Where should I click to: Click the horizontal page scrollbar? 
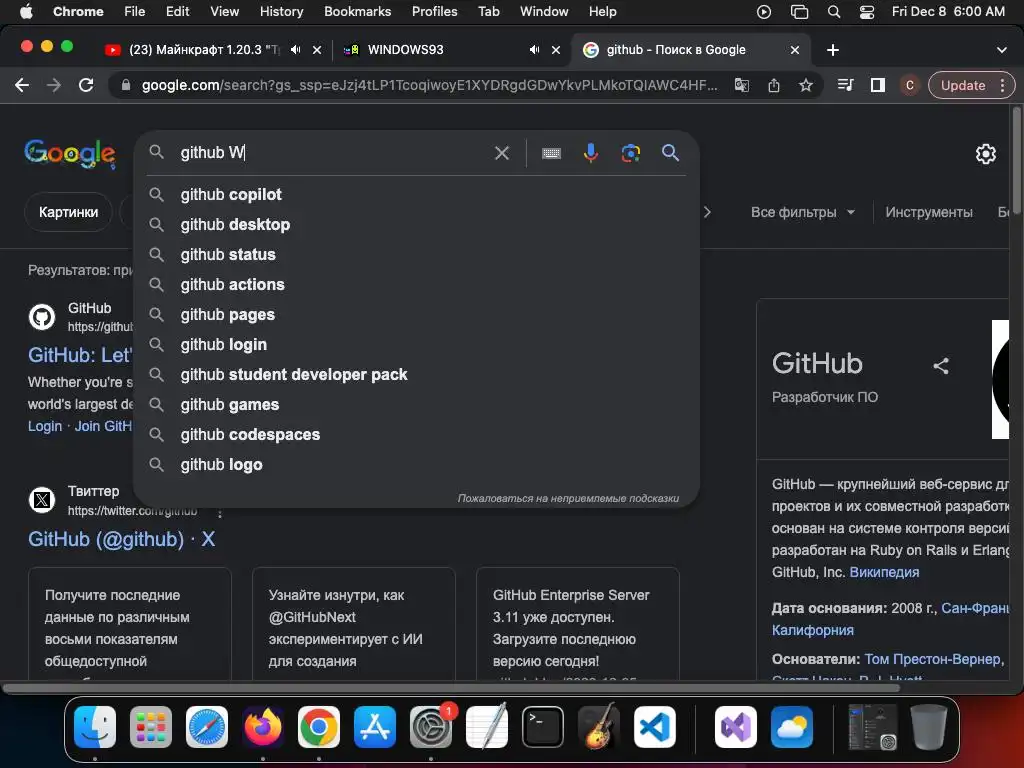pyautogui.click(x=453, y=688)
